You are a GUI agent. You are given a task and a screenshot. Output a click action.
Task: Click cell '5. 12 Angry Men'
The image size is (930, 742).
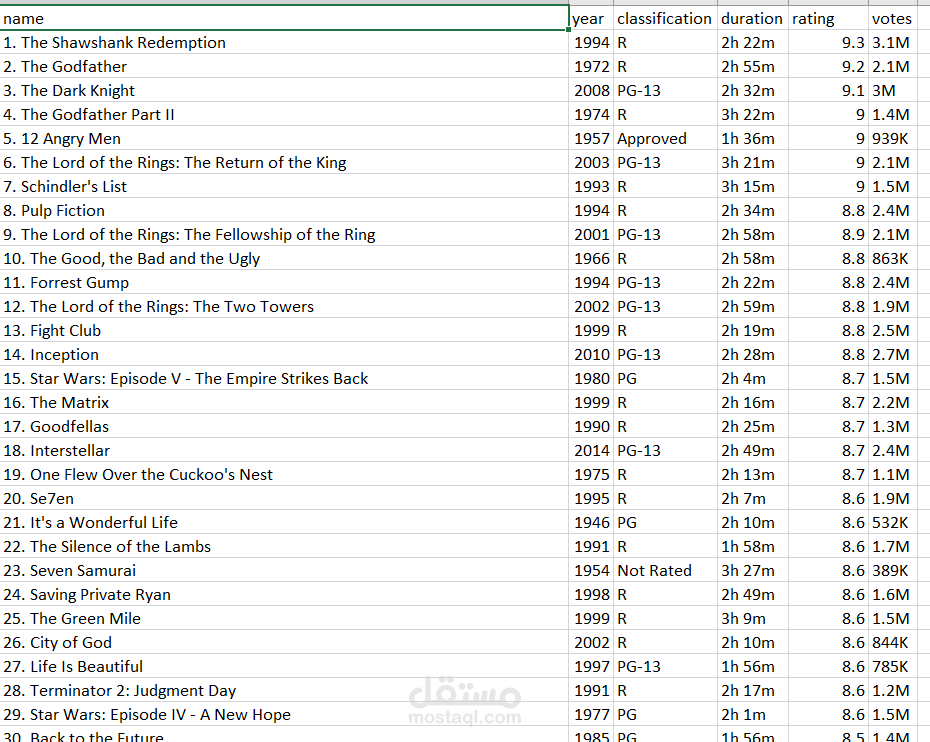click(x=284, y=139)
